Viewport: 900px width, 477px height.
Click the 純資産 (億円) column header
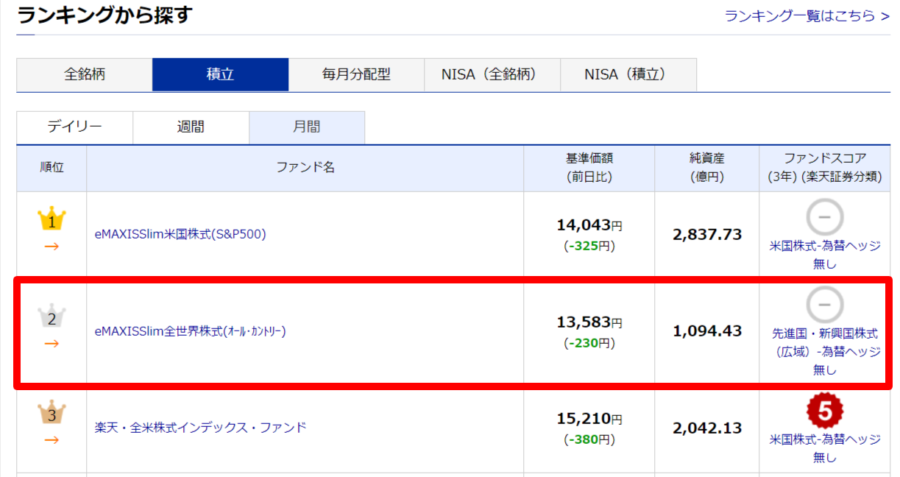click(707, 168)
